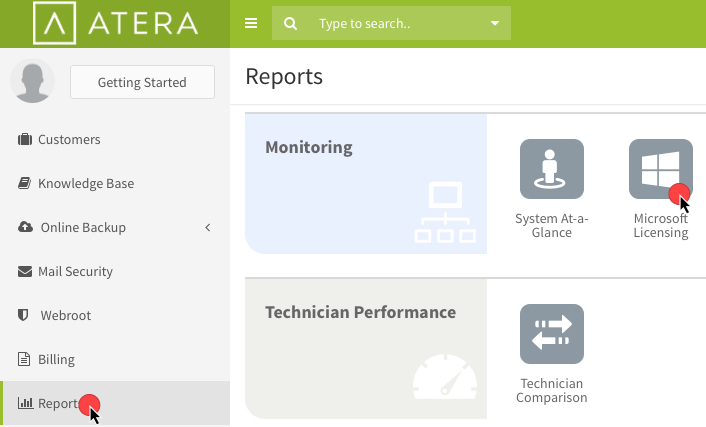
Task: Click the Atera logo
Action: (x=115, y=23)
